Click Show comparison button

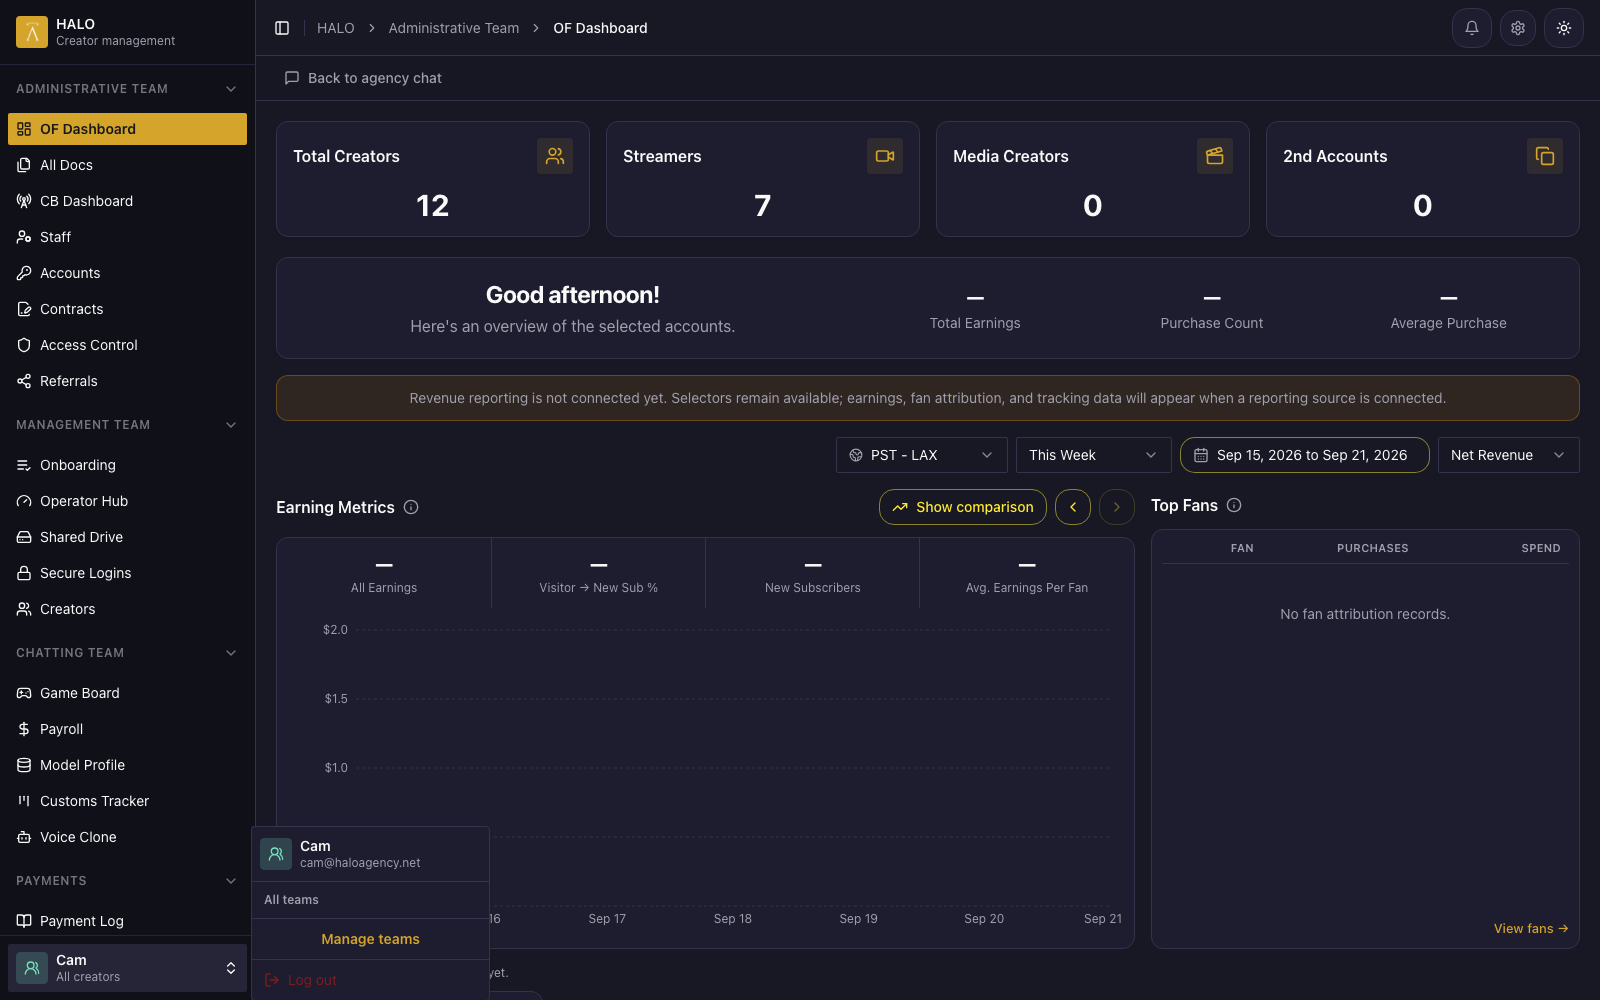click(x=963, y=507)
